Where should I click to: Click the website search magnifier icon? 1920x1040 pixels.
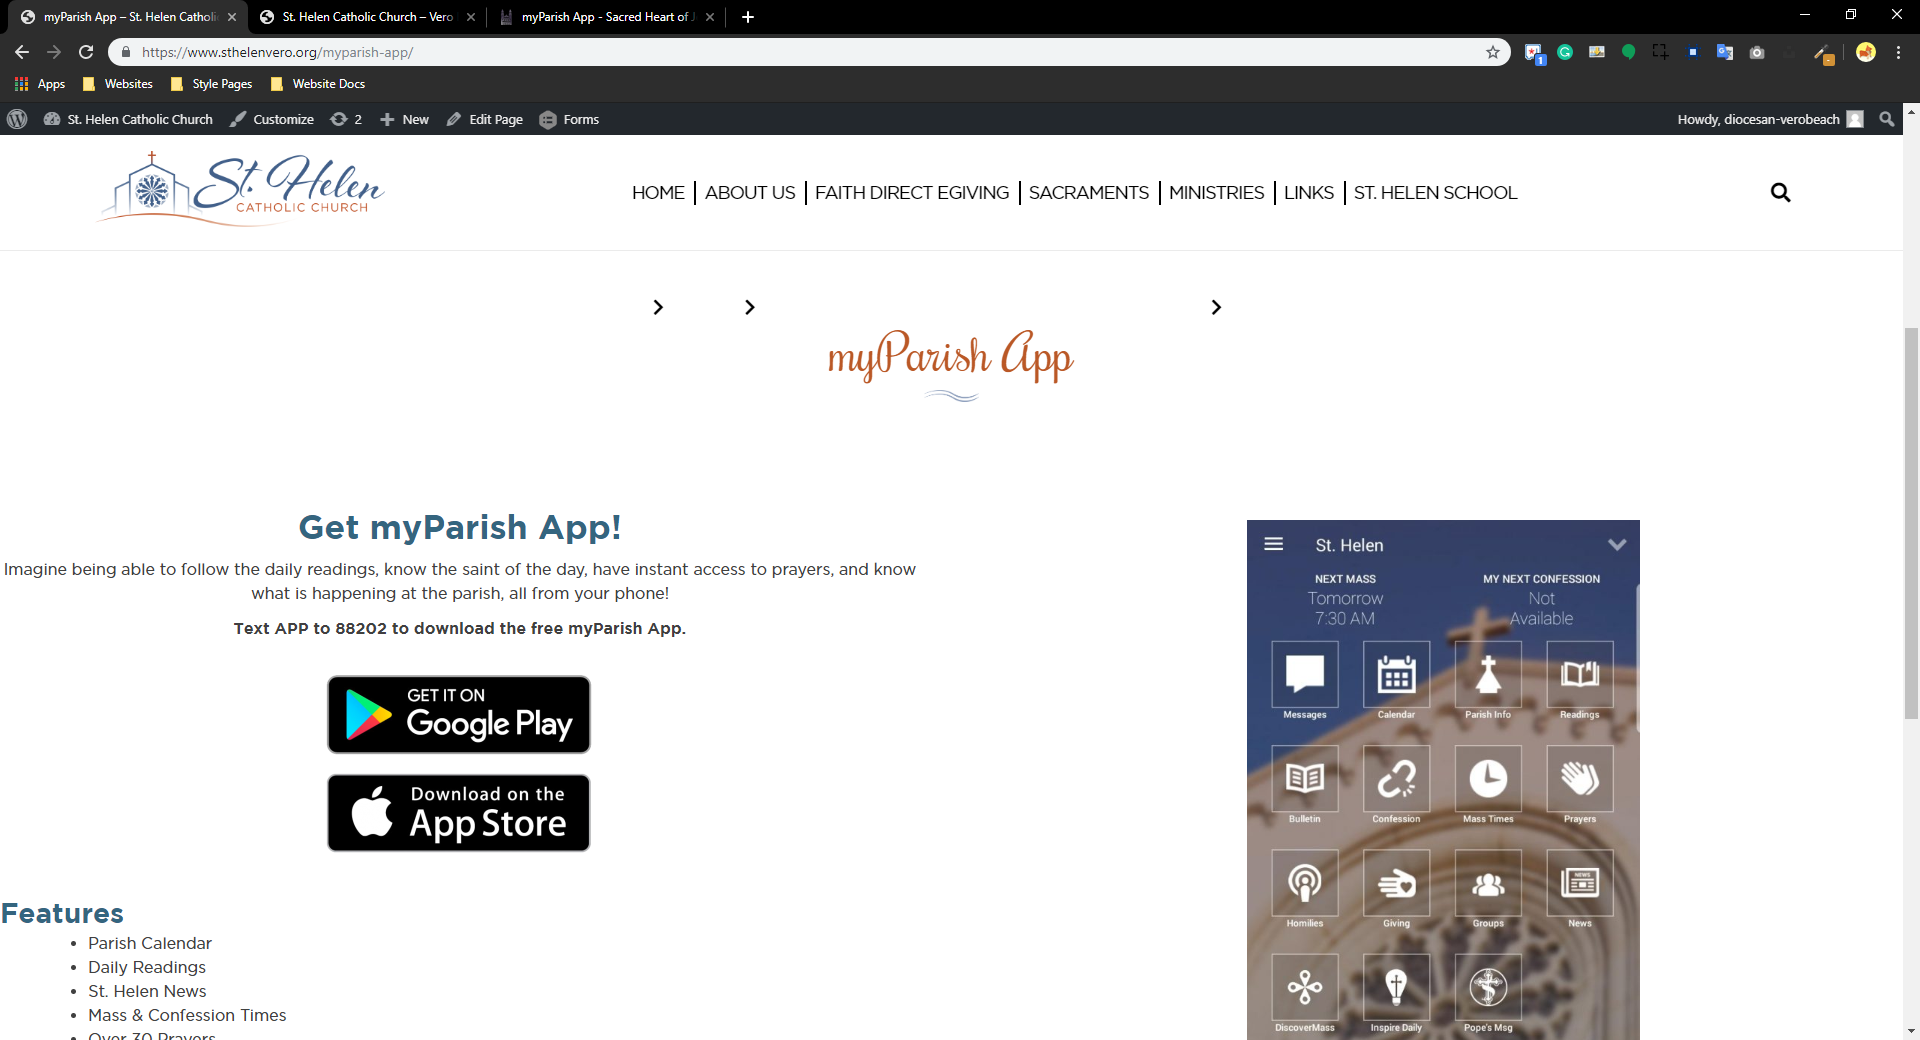[x=1780, y=192]
